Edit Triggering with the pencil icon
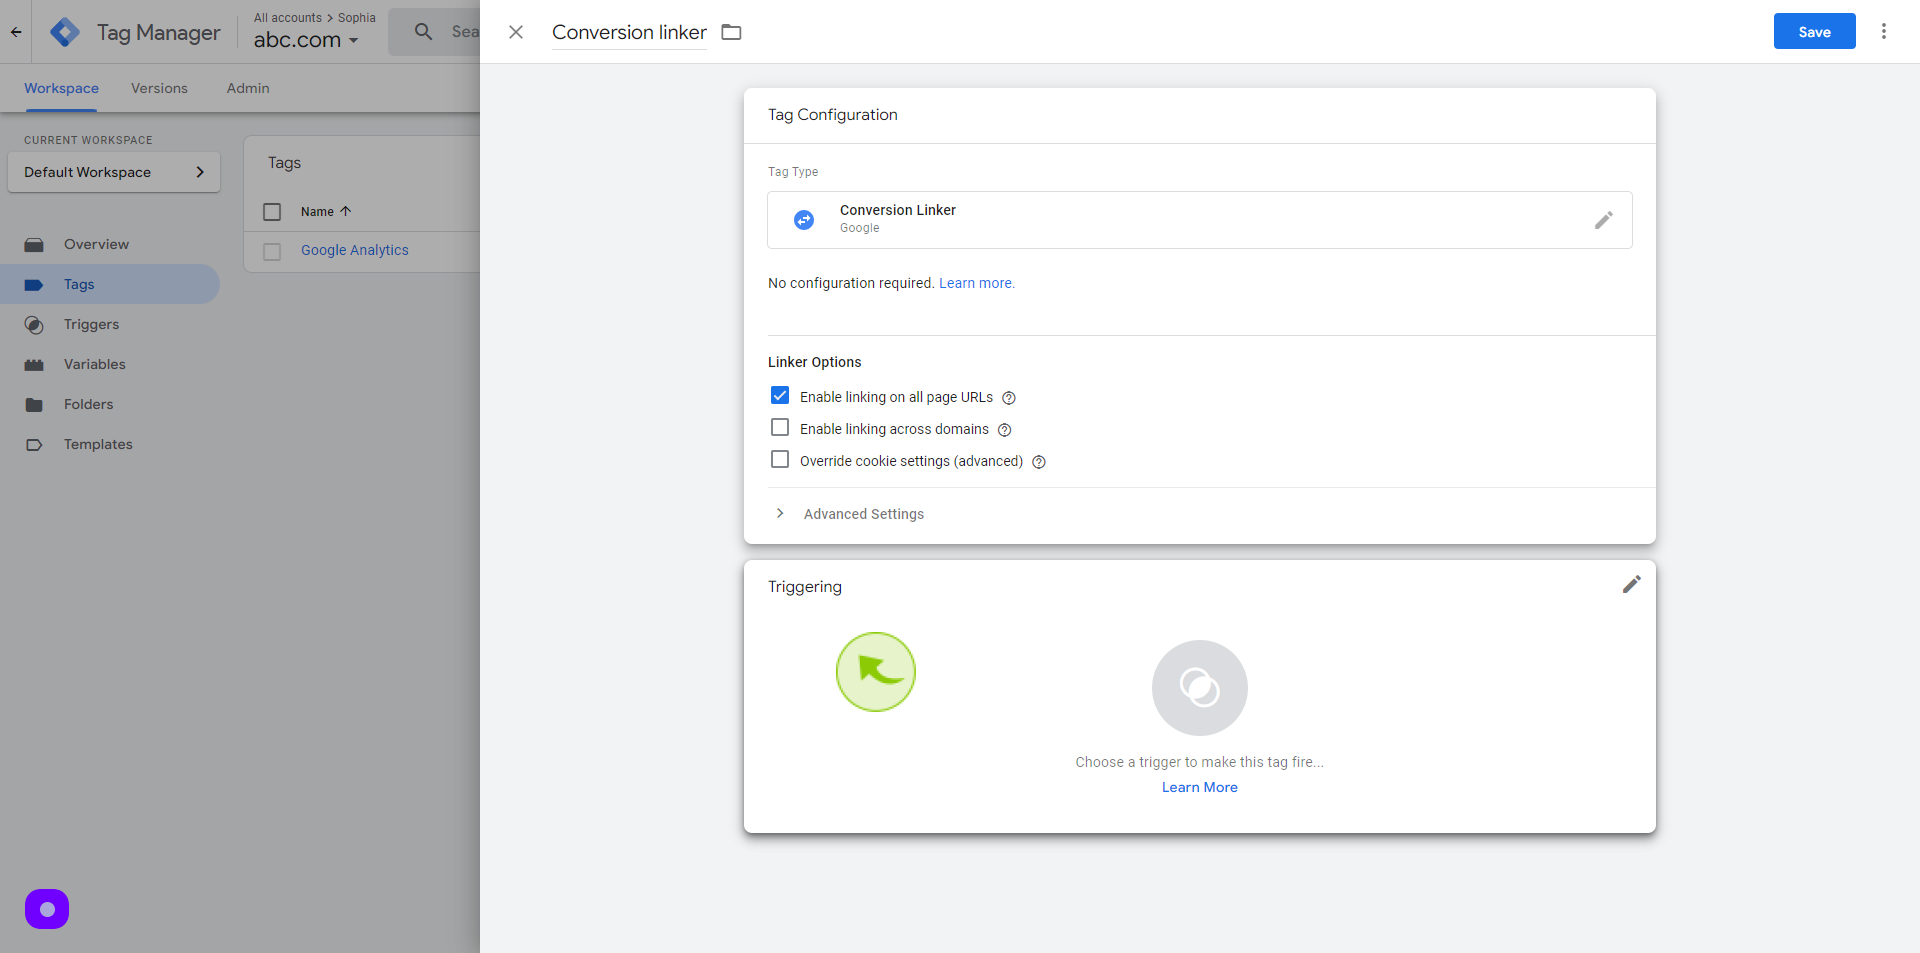The height and width of the screenshot is (953, 1920). pyautogui.click(x=1632, y=585)
